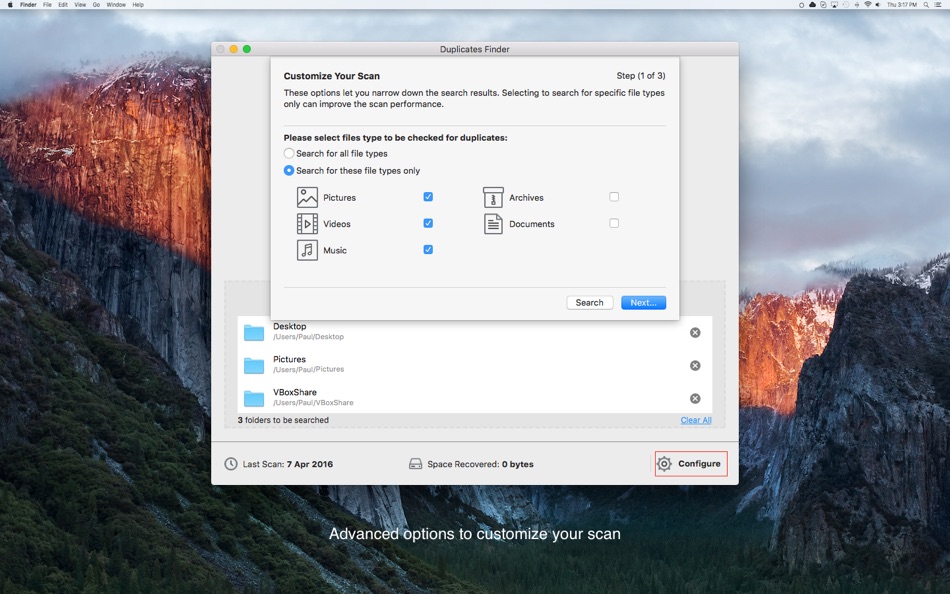Uncheck the Pictures checkbox

428,196
